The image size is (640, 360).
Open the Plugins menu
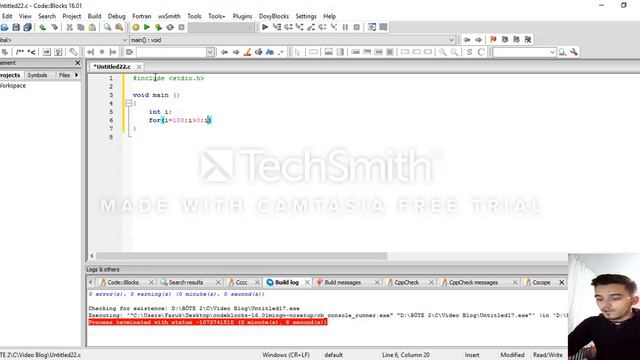(x=242, y=16)
